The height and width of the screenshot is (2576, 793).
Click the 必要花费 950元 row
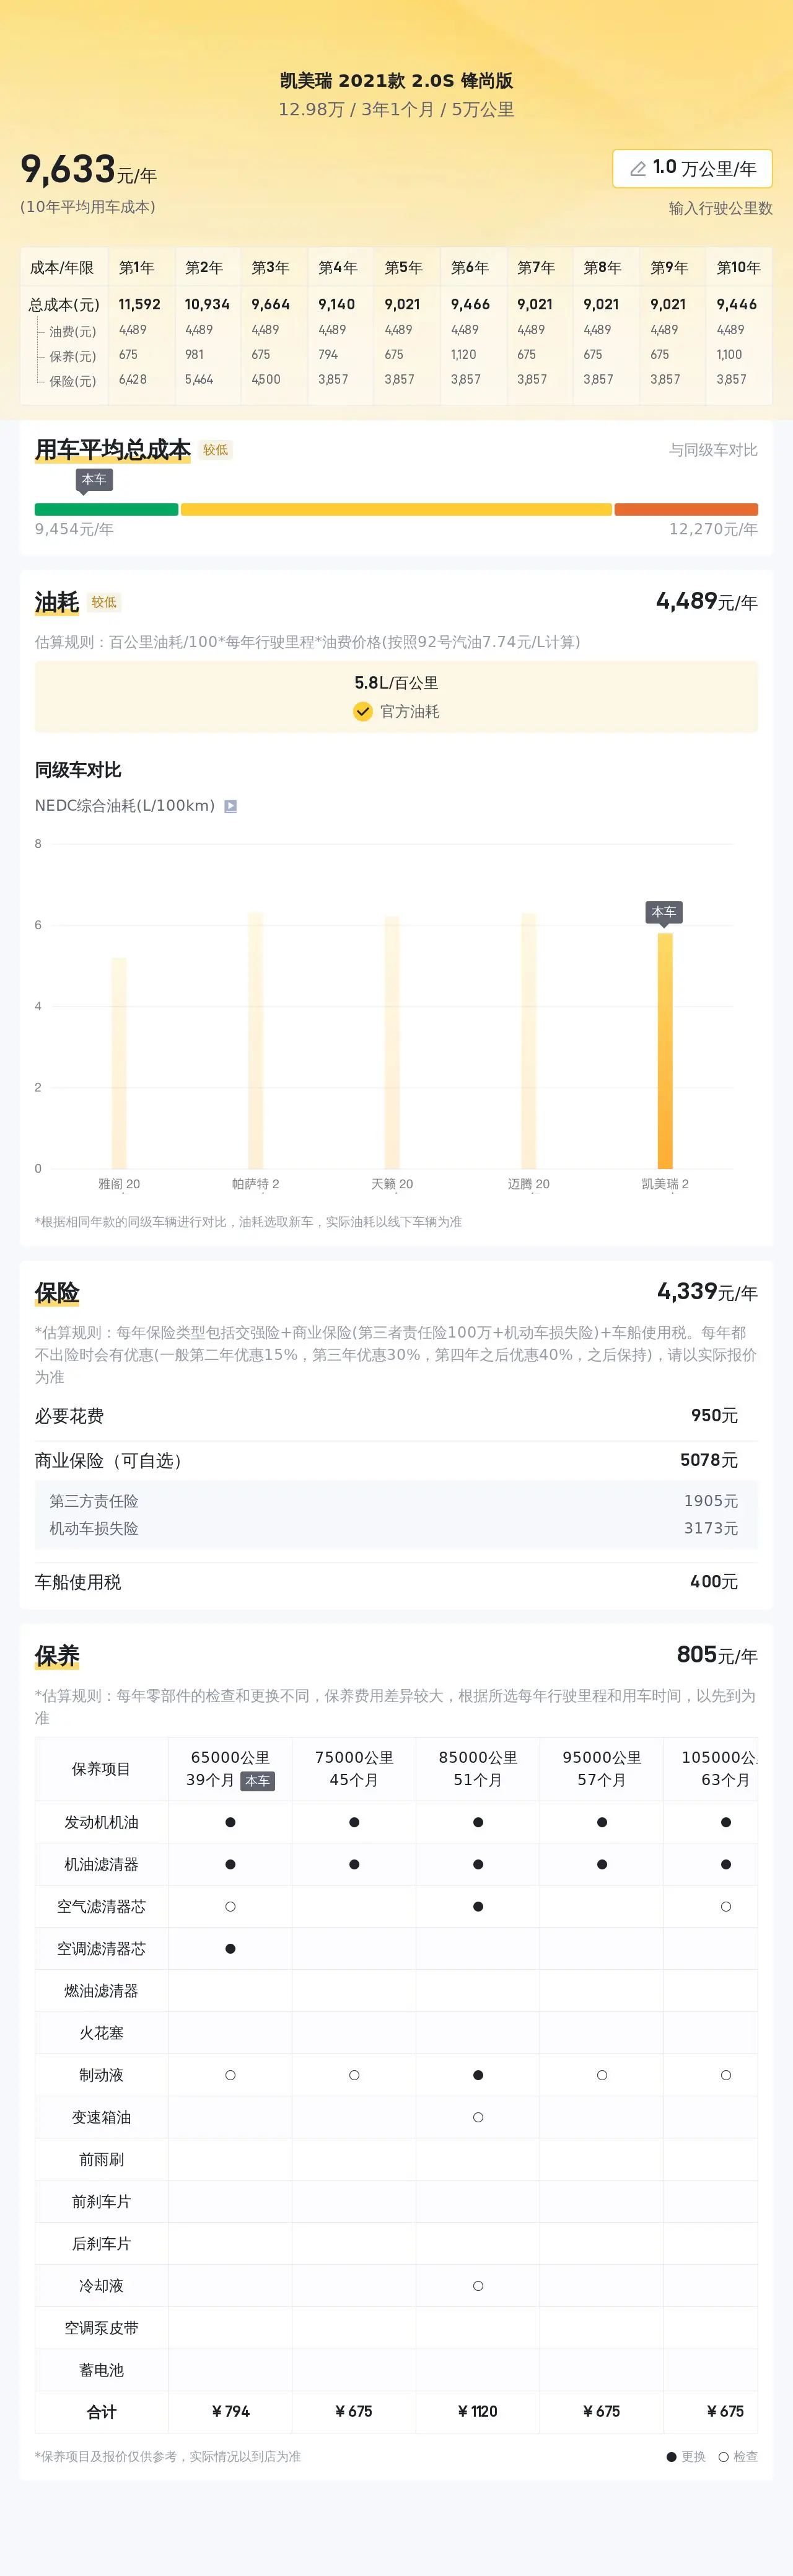click(x=396, y=1416)
